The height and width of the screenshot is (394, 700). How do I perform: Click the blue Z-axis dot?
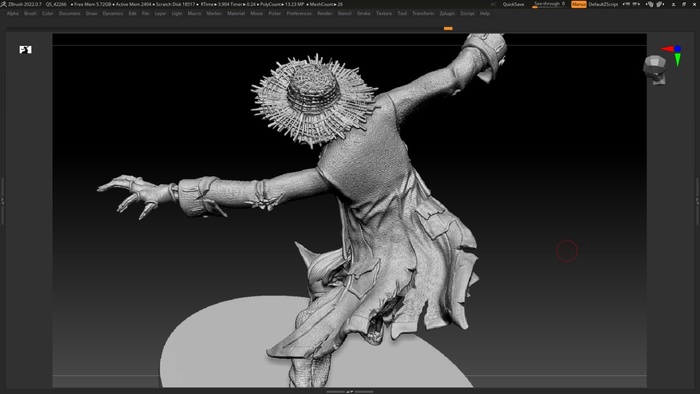tap(678, 48)
